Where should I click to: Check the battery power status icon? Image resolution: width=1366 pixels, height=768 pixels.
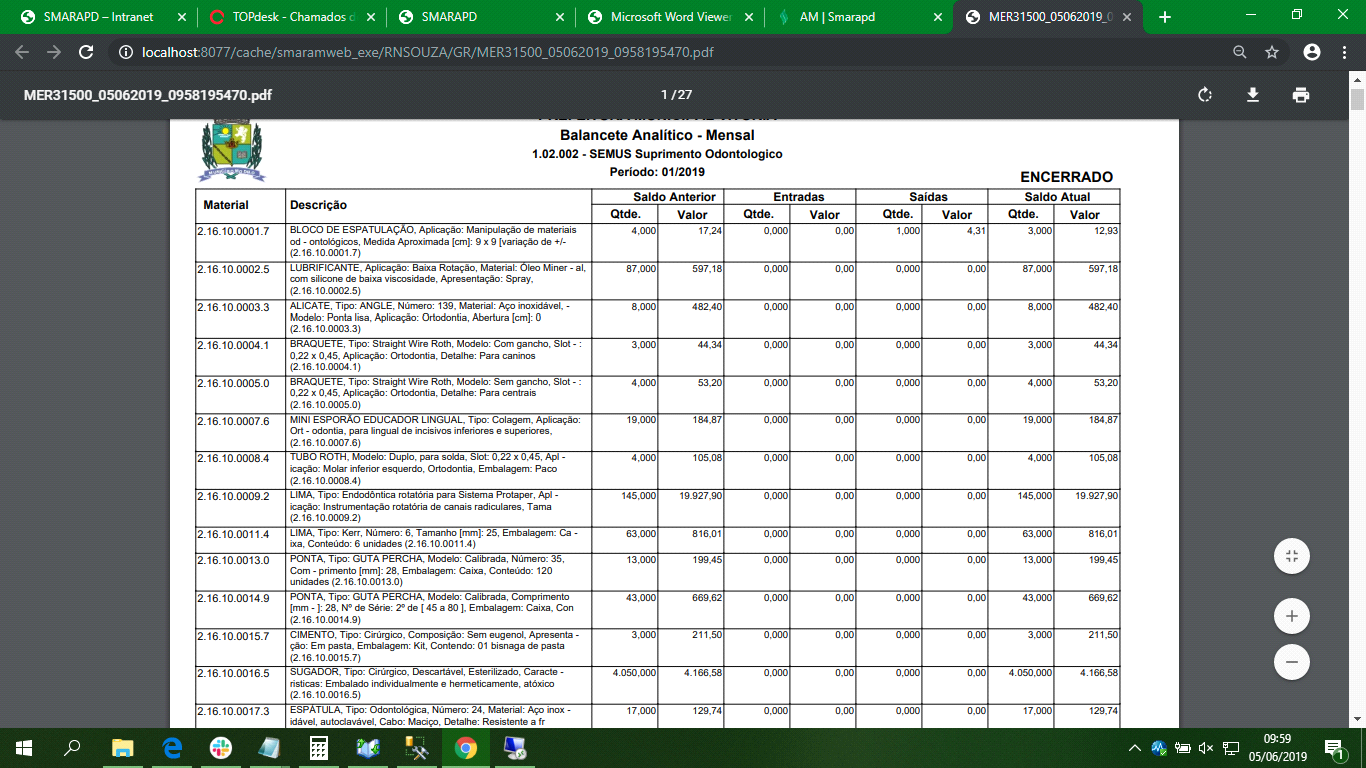[1182, 747]
